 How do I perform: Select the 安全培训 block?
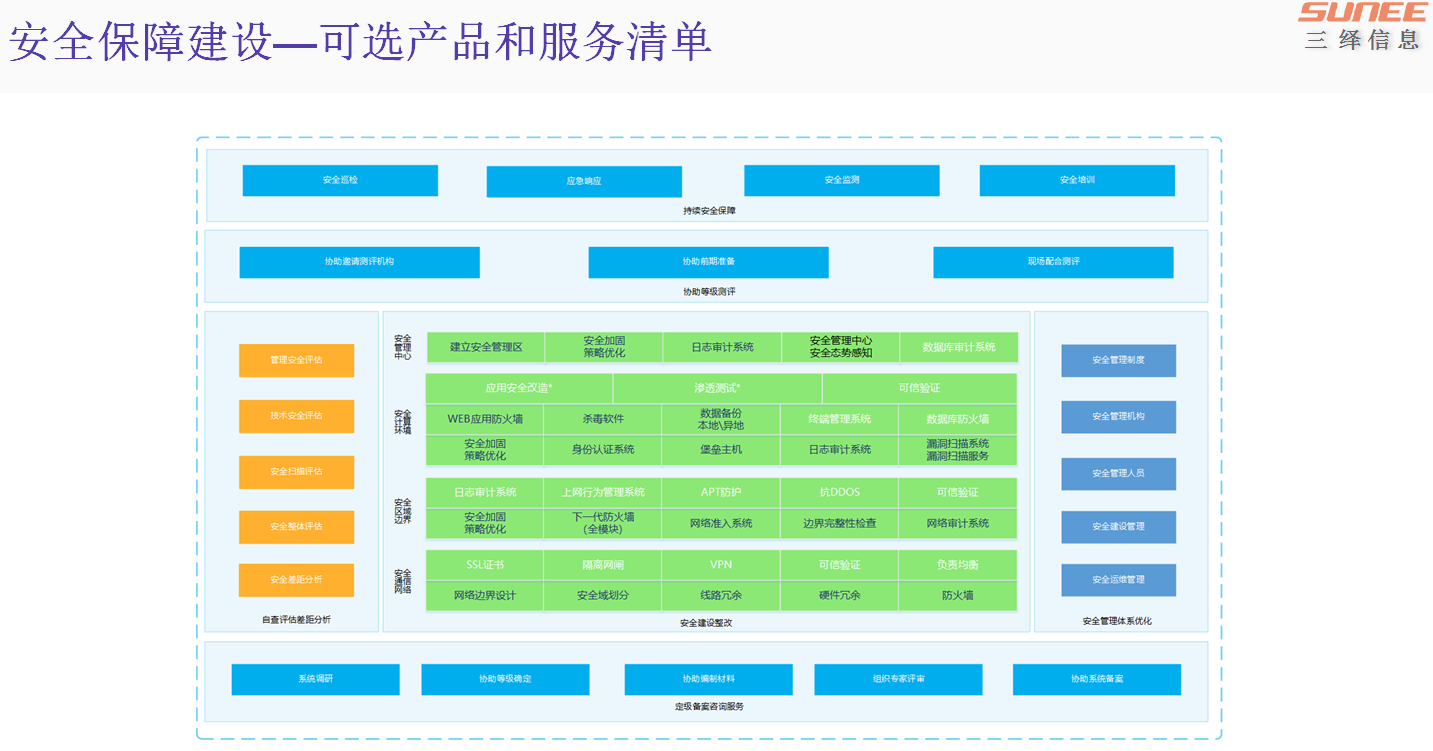tap(1077, 180)
